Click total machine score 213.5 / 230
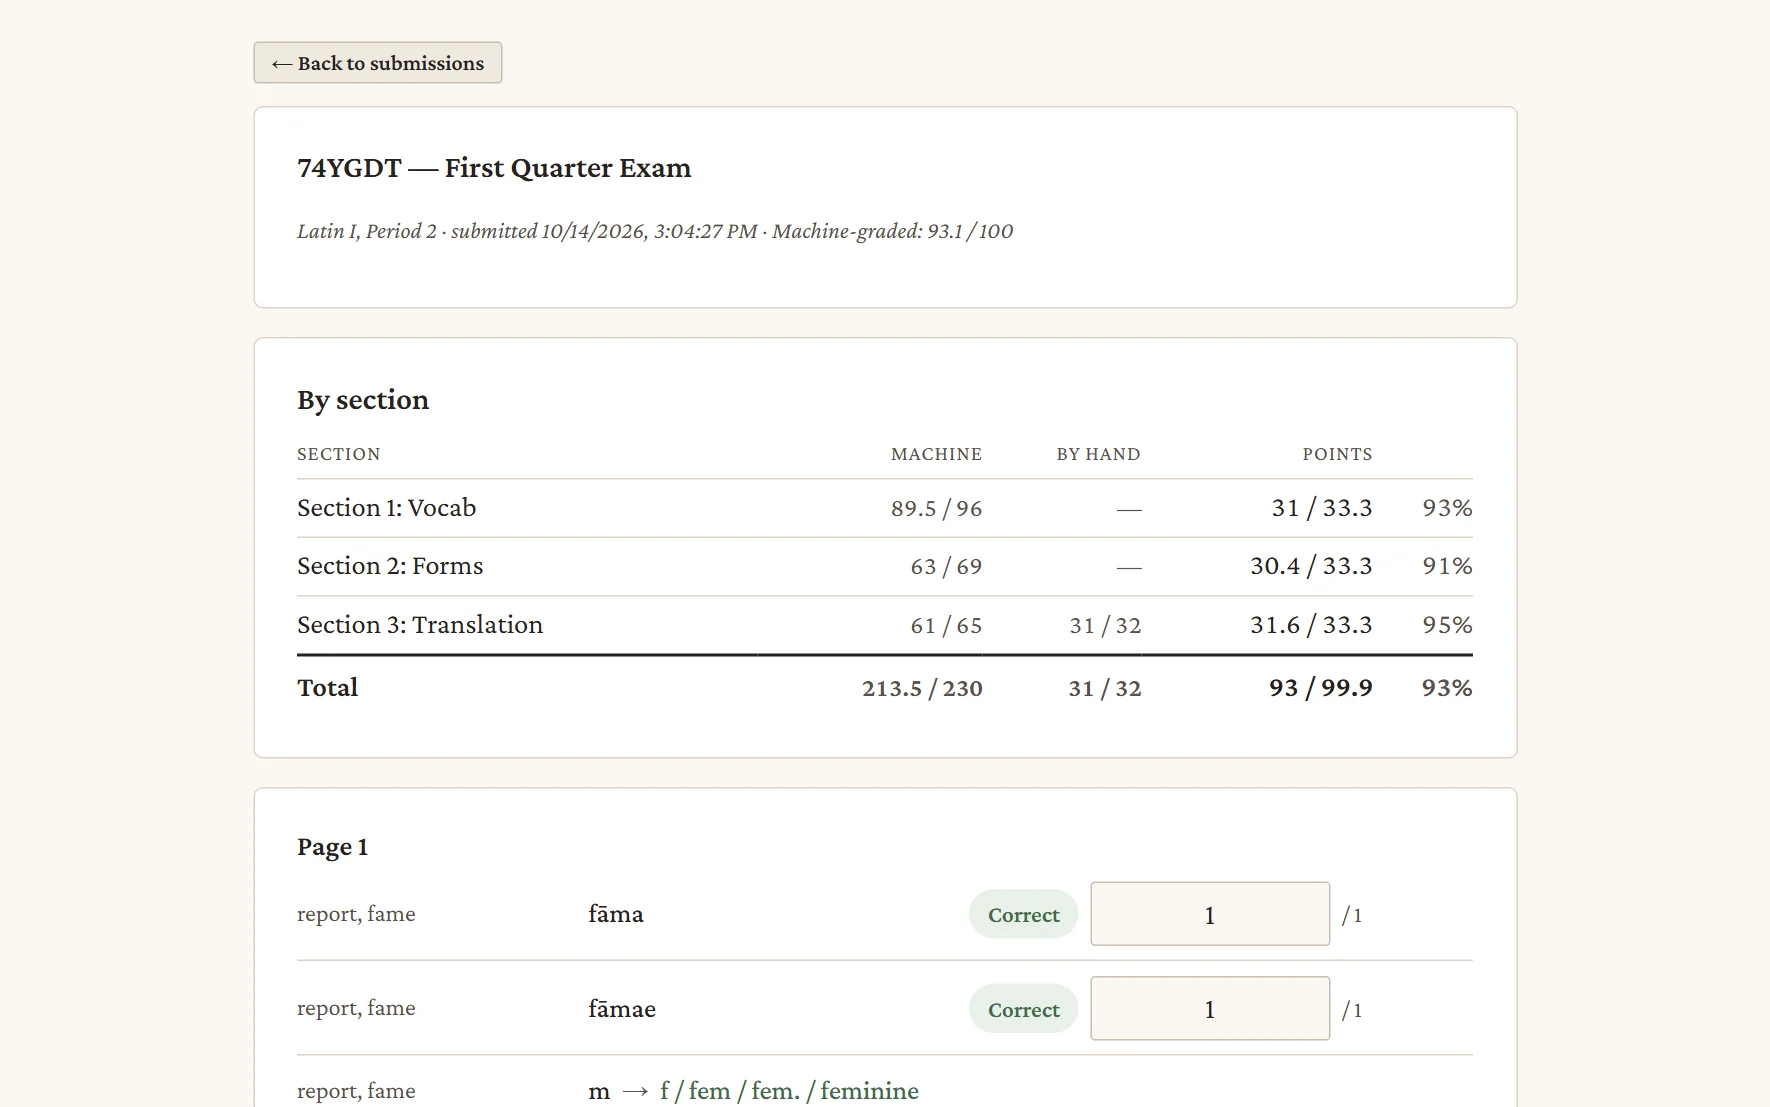Screen dimensions: 1770x1107 922,689
